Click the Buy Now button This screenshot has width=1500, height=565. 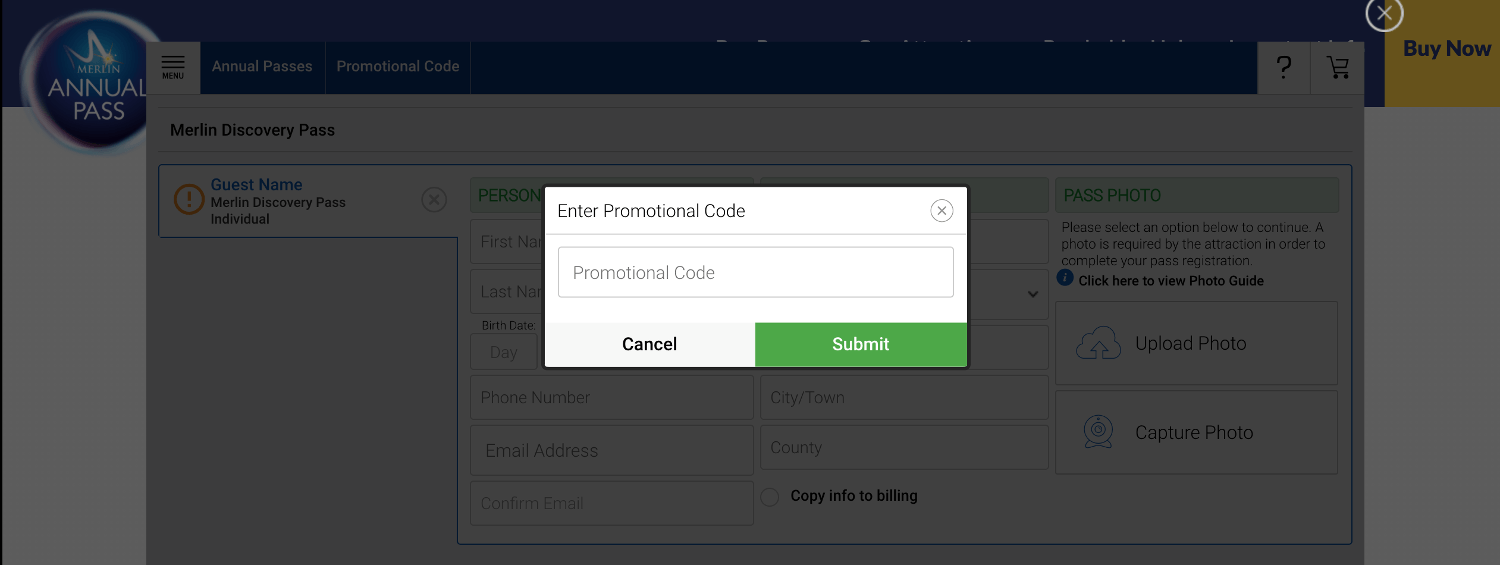[1446, 50]
